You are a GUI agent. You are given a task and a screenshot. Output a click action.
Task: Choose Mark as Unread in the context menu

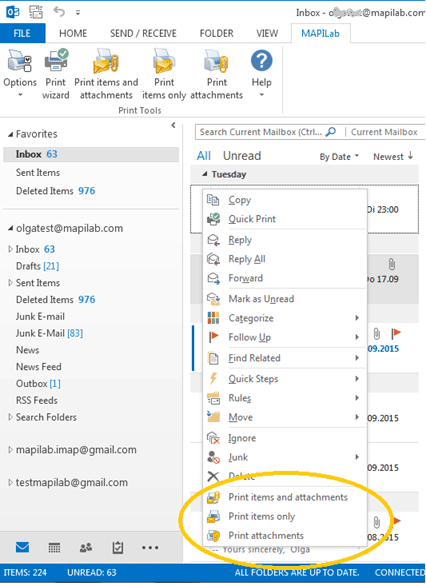click(x=285, y=299)
